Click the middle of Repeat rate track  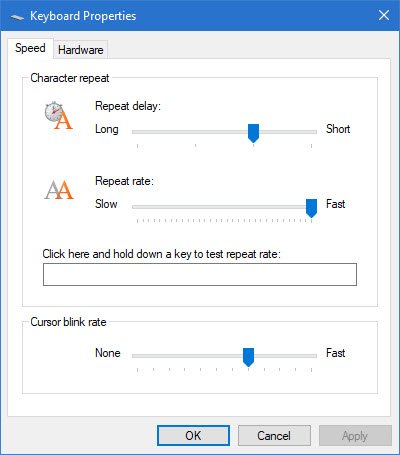pos(224,207)
